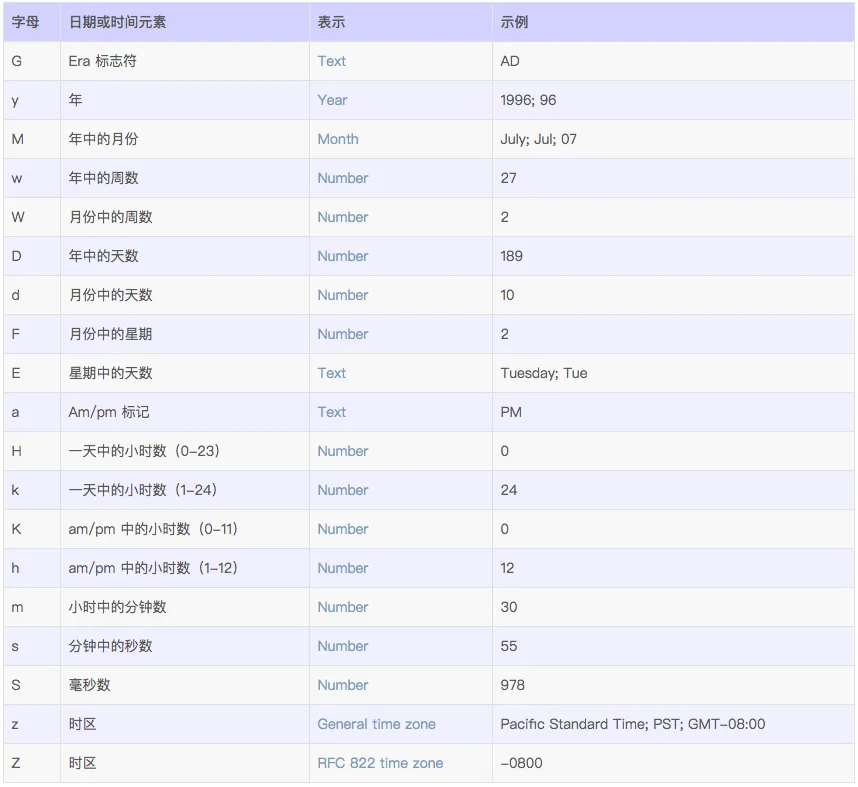Click the 日期或时间元素 column header

[117, 22]
